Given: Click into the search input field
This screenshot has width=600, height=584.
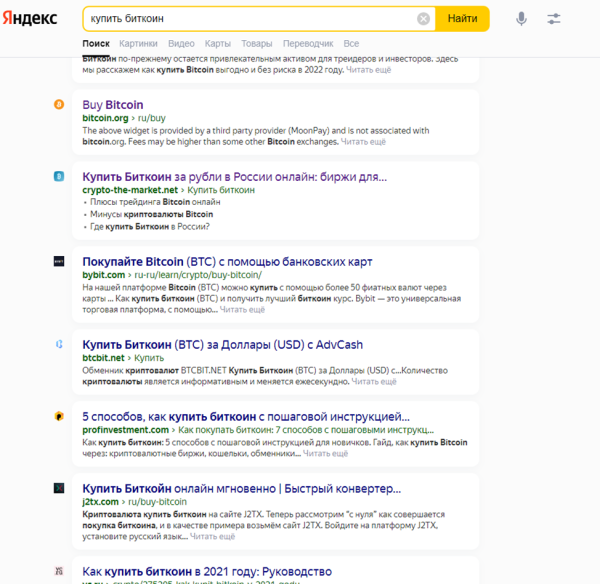Looking at the screenshot, I should (x=250, y=19).
